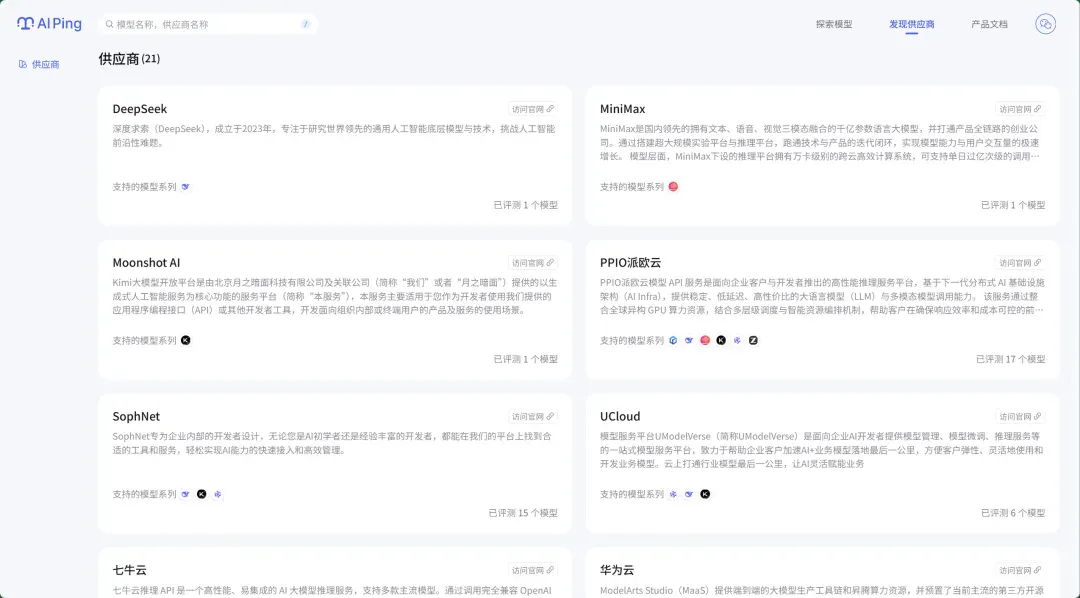Click 支持的模型系列 label in Moonshot AI card
Screen dimensions: 1080x598
[x=144, y=340]
